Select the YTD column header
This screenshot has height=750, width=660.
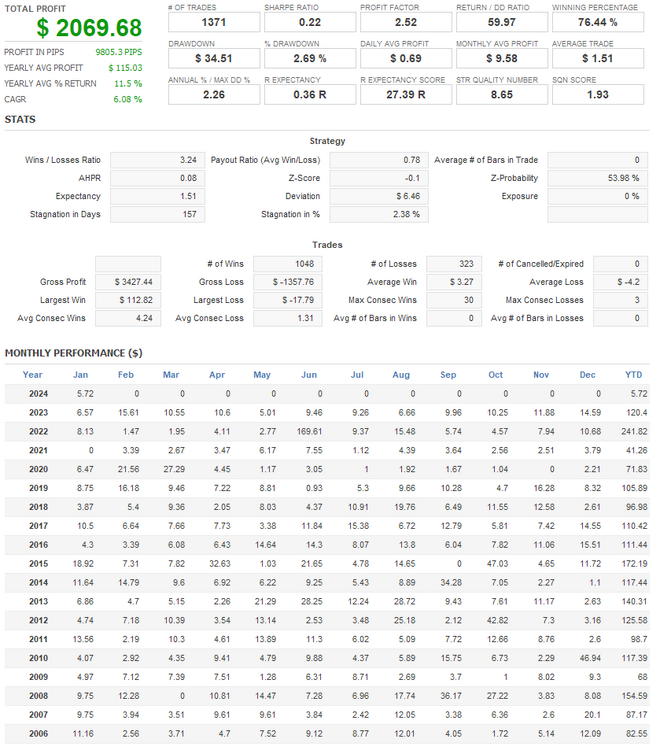[x=633, y=375]
